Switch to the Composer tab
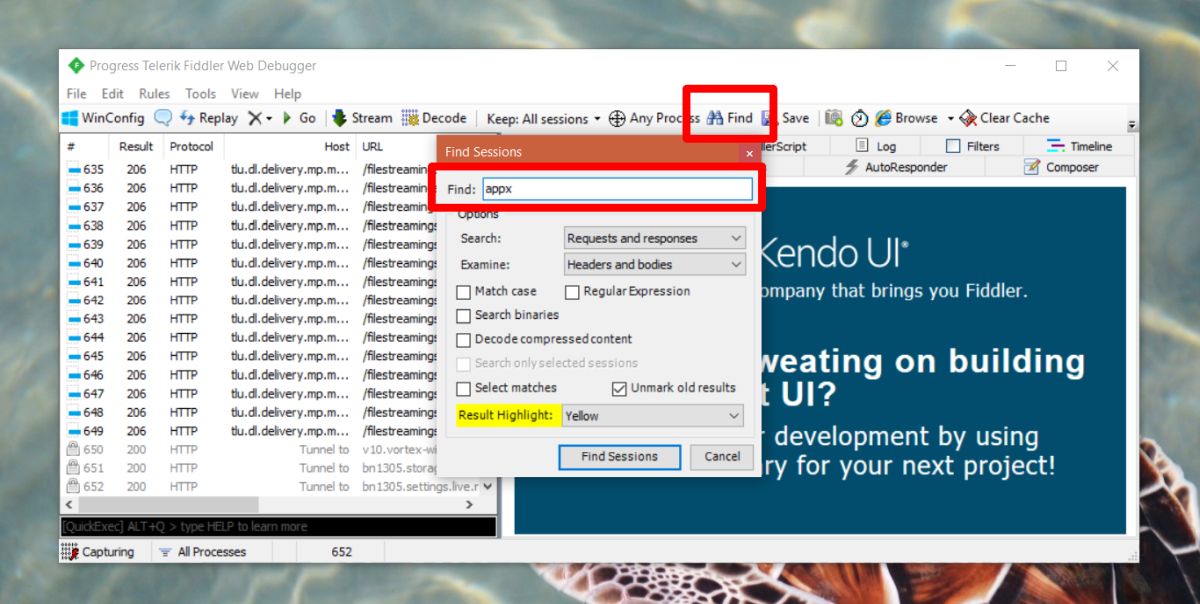The height and width of the screenshot is (604, 1200). pos(1062,168)
